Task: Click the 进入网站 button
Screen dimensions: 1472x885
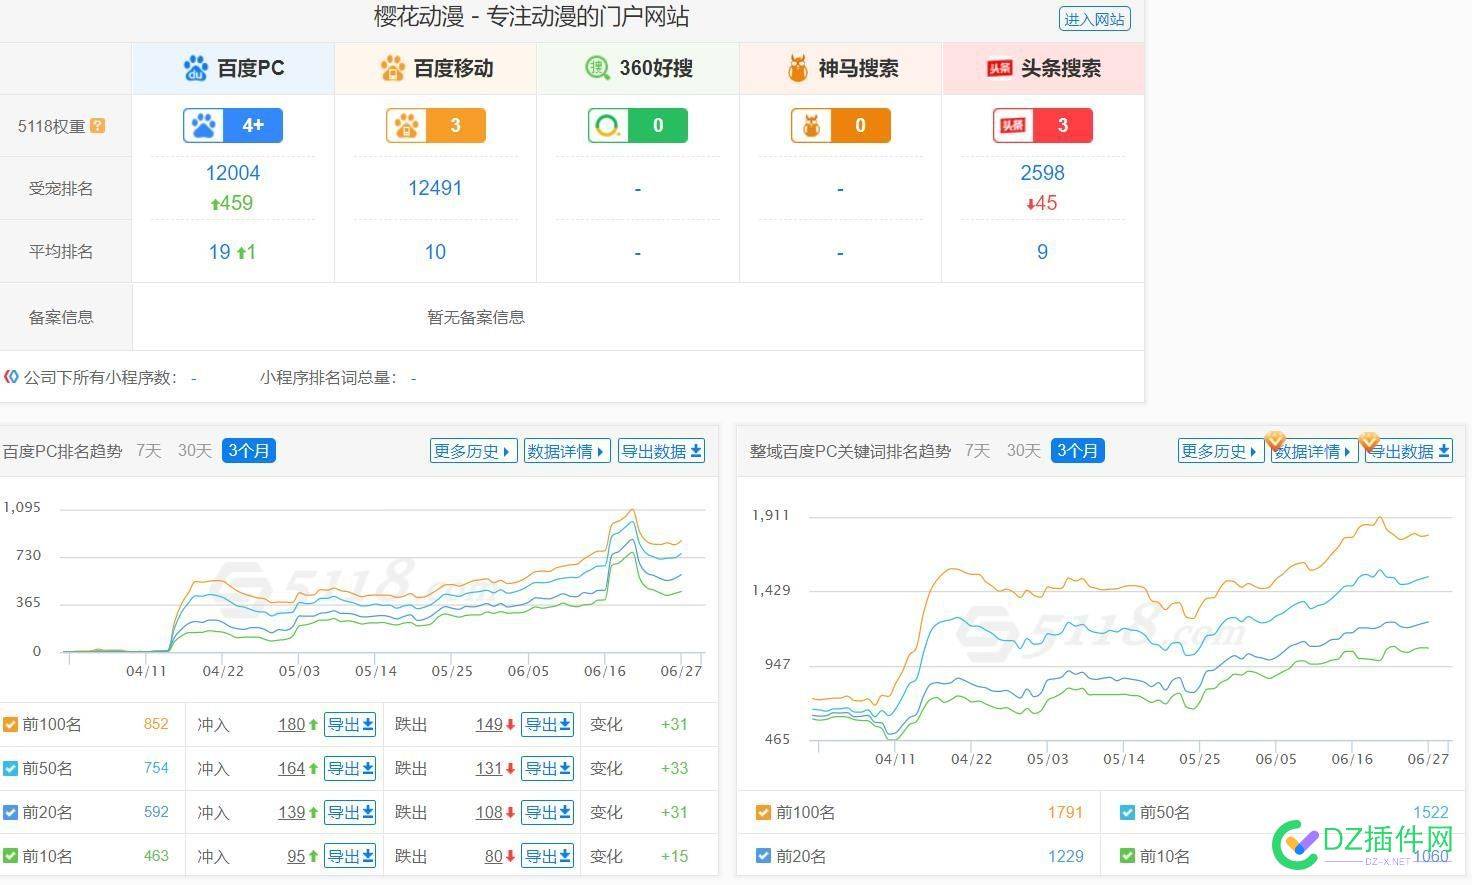Action: (1094, 19)
